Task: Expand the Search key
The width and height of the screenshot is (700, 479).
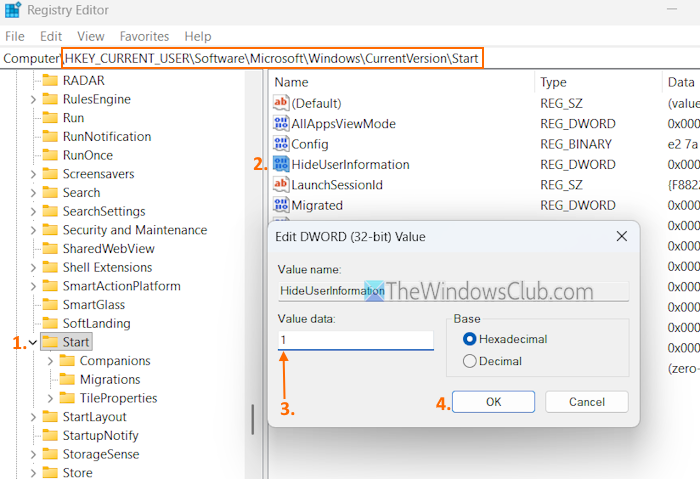Action: click(x=33, y=193)
